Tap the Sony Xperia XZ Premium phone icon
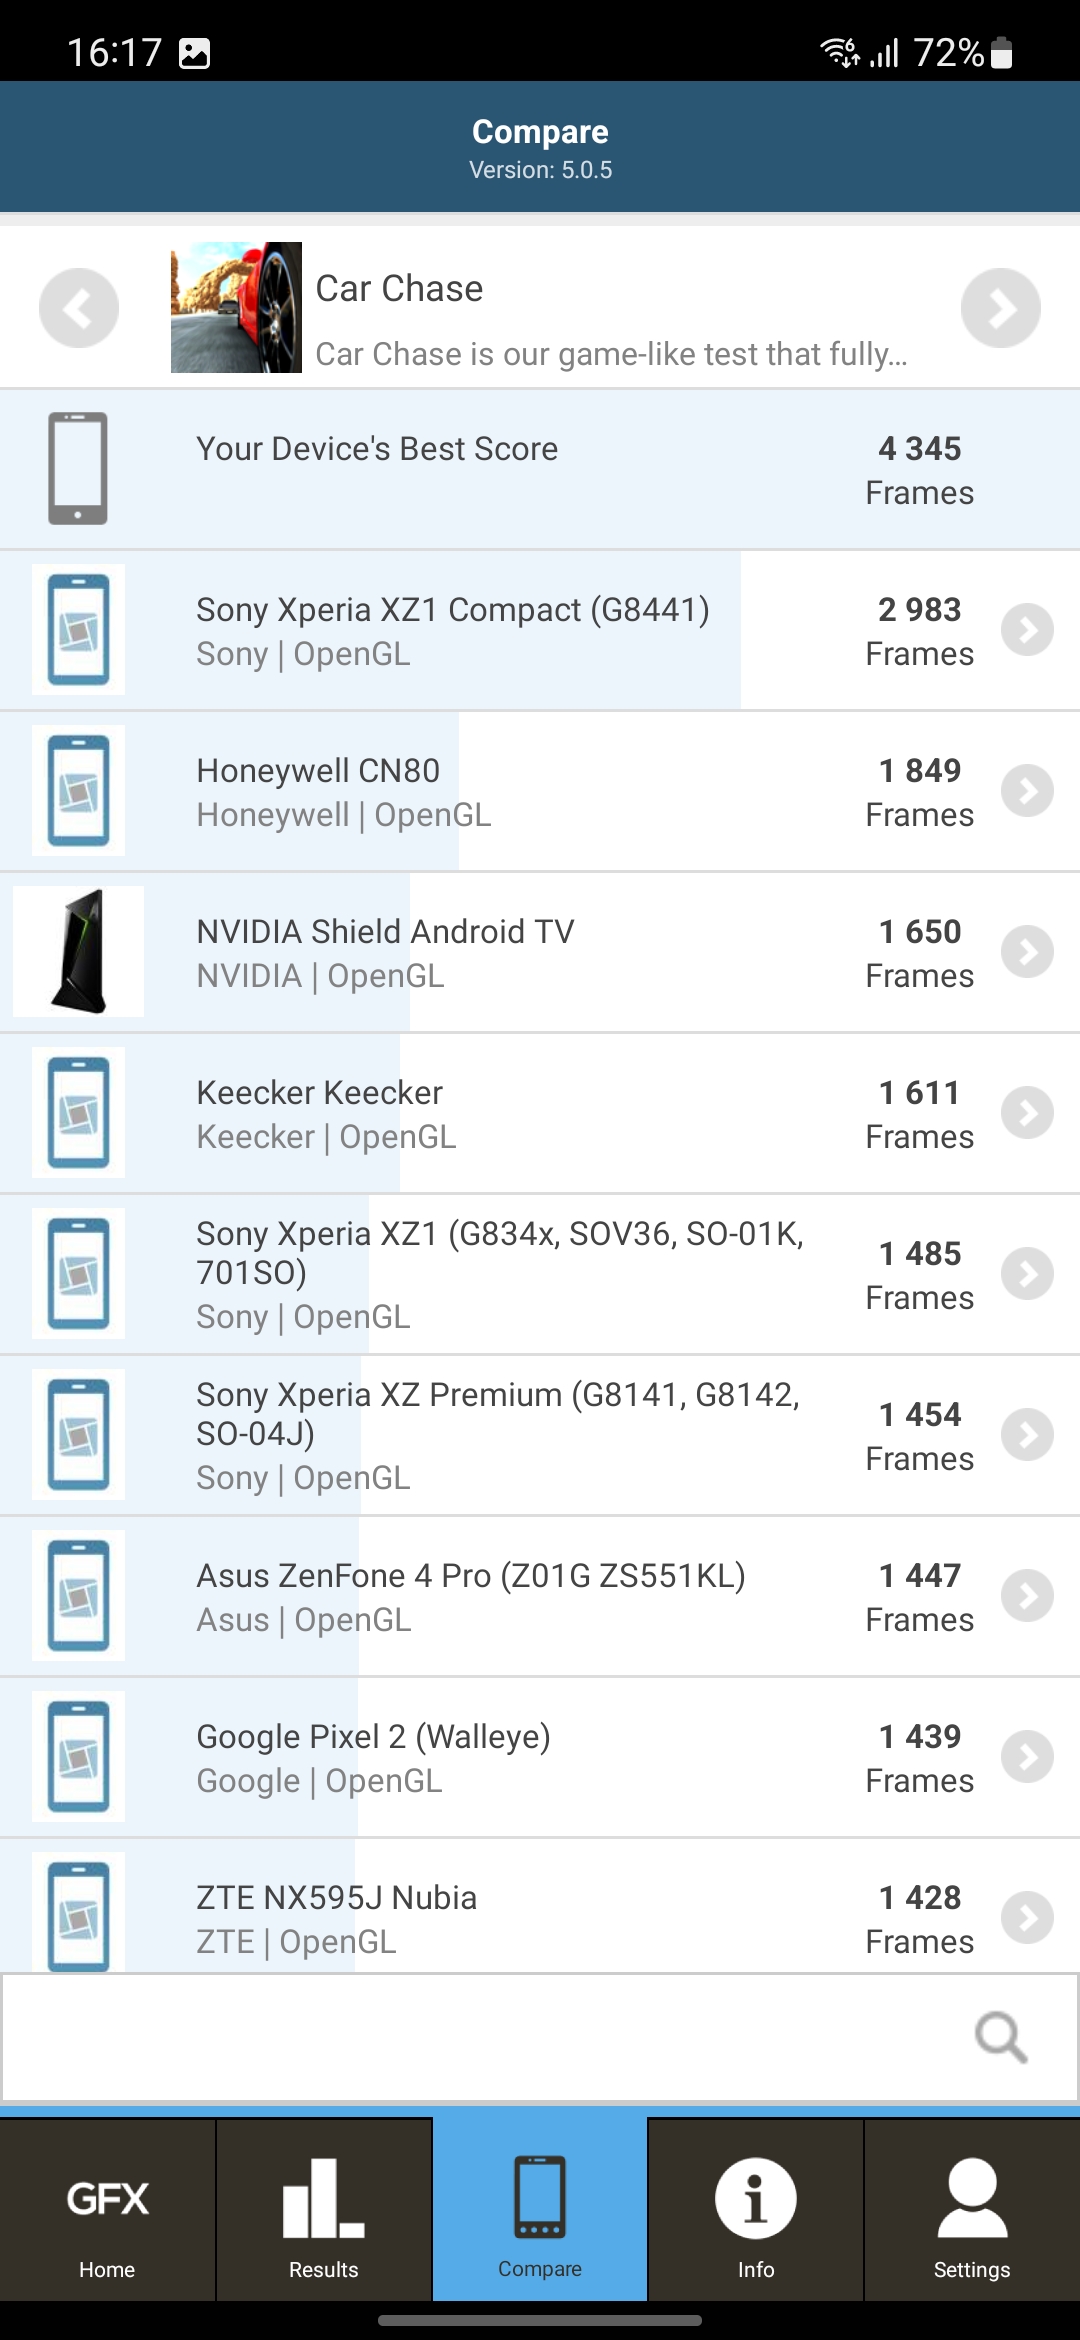The height and width of the screenshot is (2340, 1080). (x=78, y=1435)
